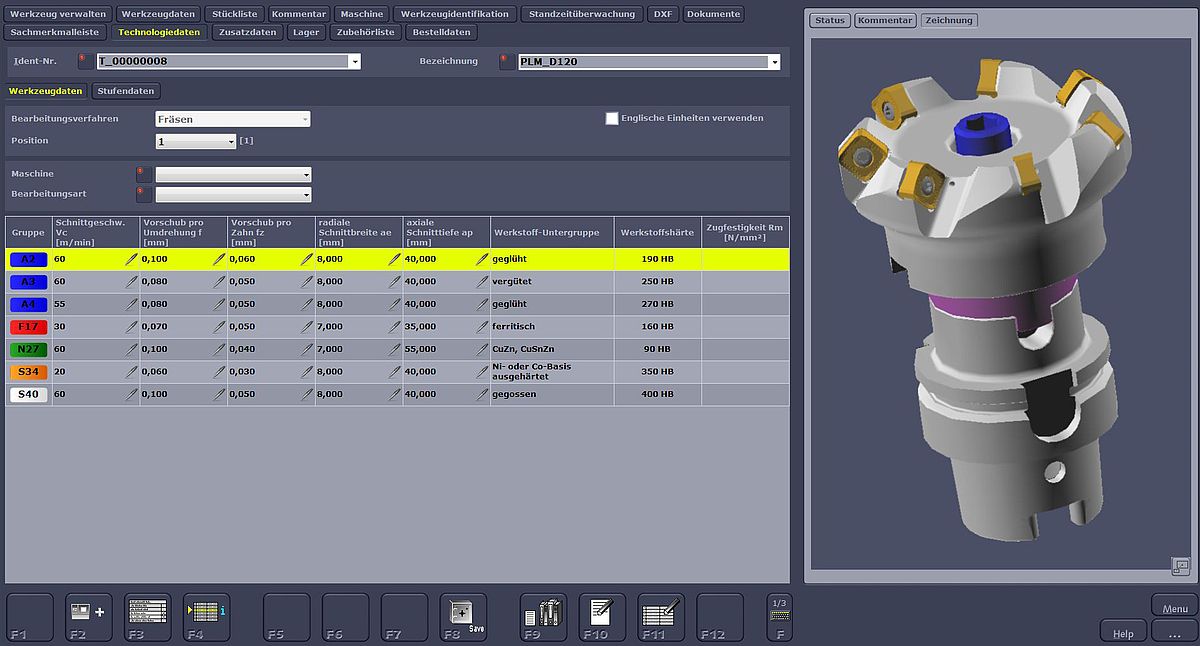Expand the Maschine dropdown

click(x=233, y=174)
